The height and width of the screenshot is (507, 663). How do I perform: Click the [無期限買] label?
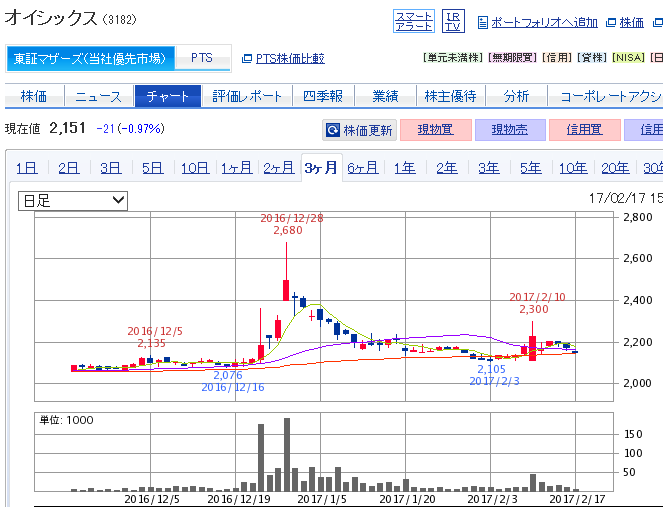512,58
